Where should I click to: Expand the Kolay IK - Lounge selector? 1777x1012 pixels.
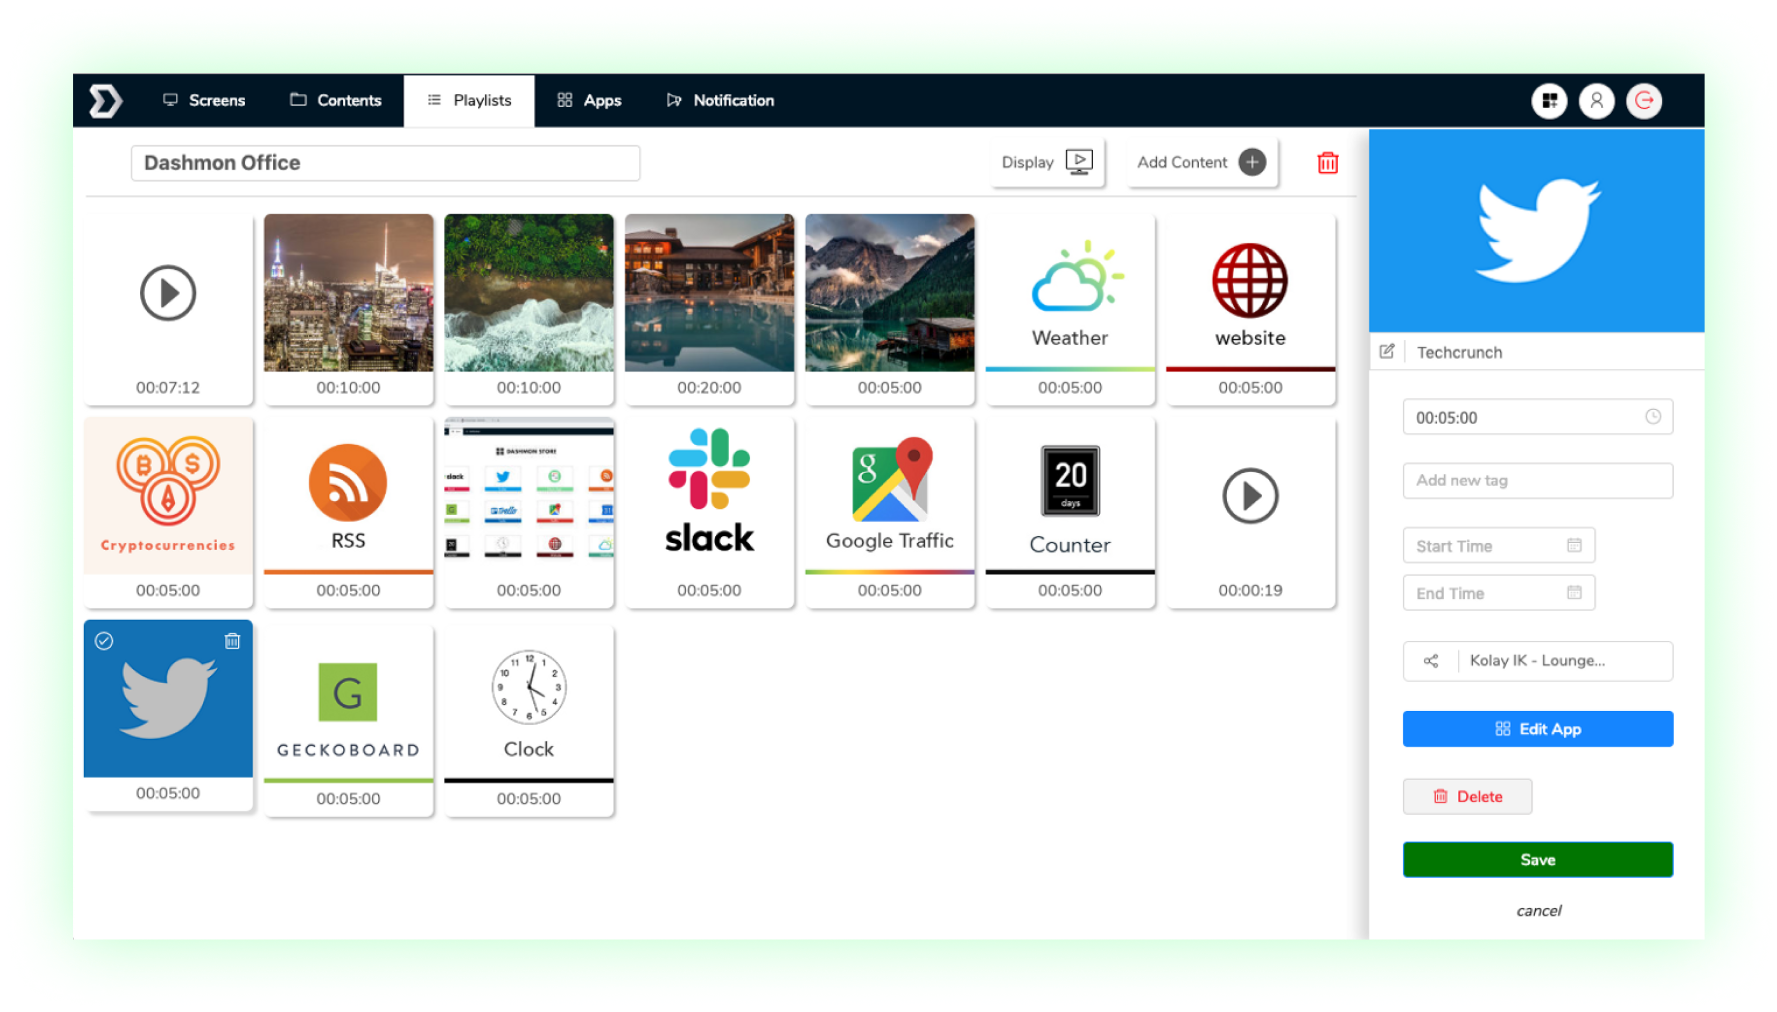tap(1537, 661)
